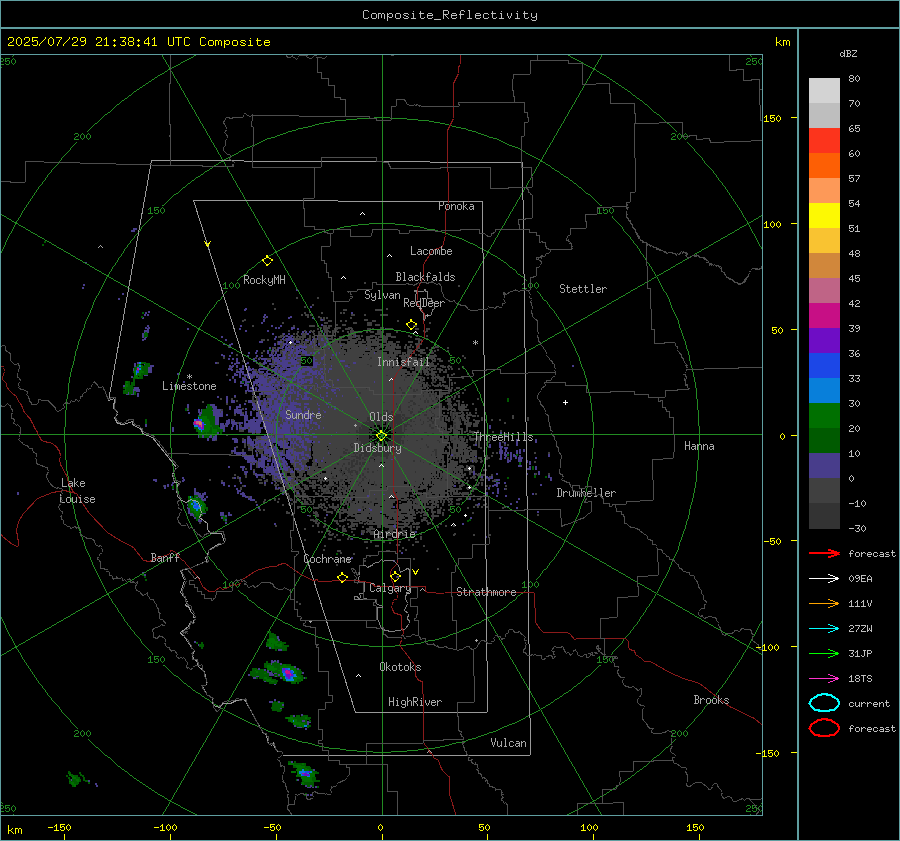Click the green swatch between 30 and 20 dBZ
The height and width of the screenshot is (841, 900).
824,416
